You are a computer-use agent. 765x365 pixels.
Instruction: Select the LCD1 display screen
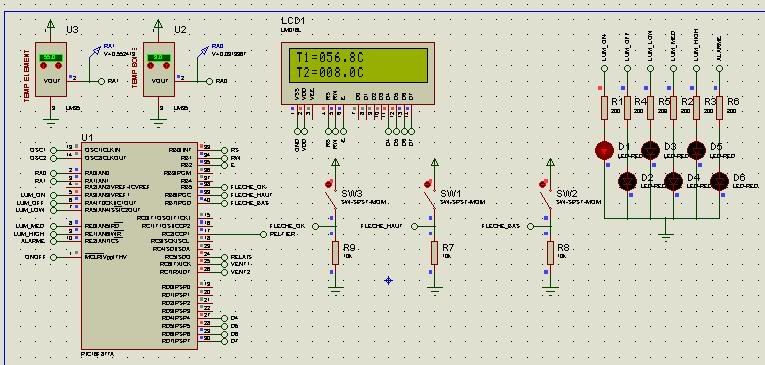pyautogui.click(x=358, y=65)
